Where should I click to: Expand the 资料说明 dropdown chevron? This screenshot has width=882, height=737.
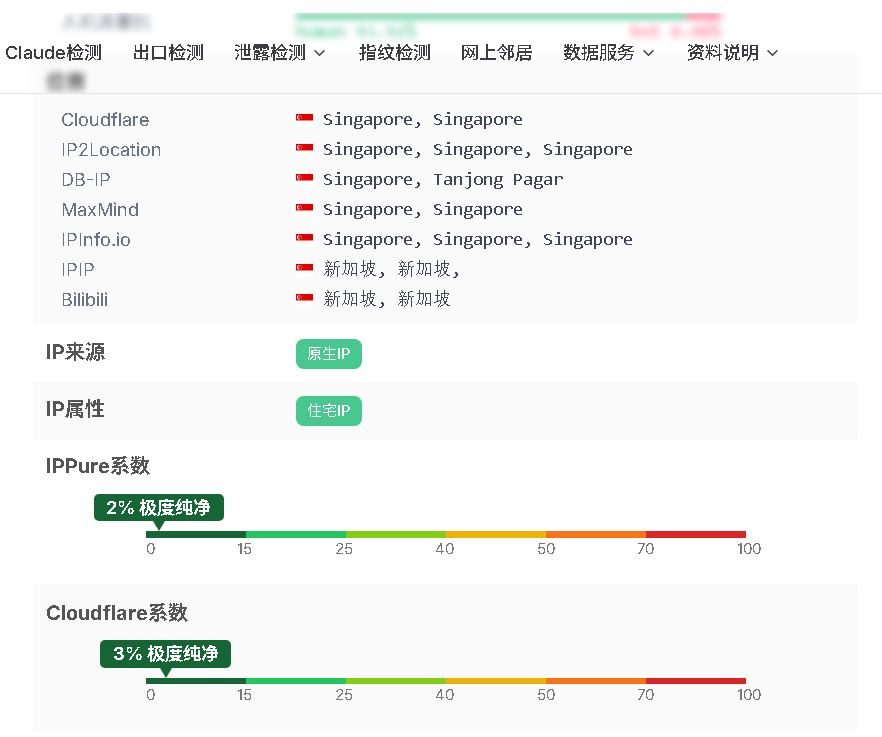tap(773, 53)
